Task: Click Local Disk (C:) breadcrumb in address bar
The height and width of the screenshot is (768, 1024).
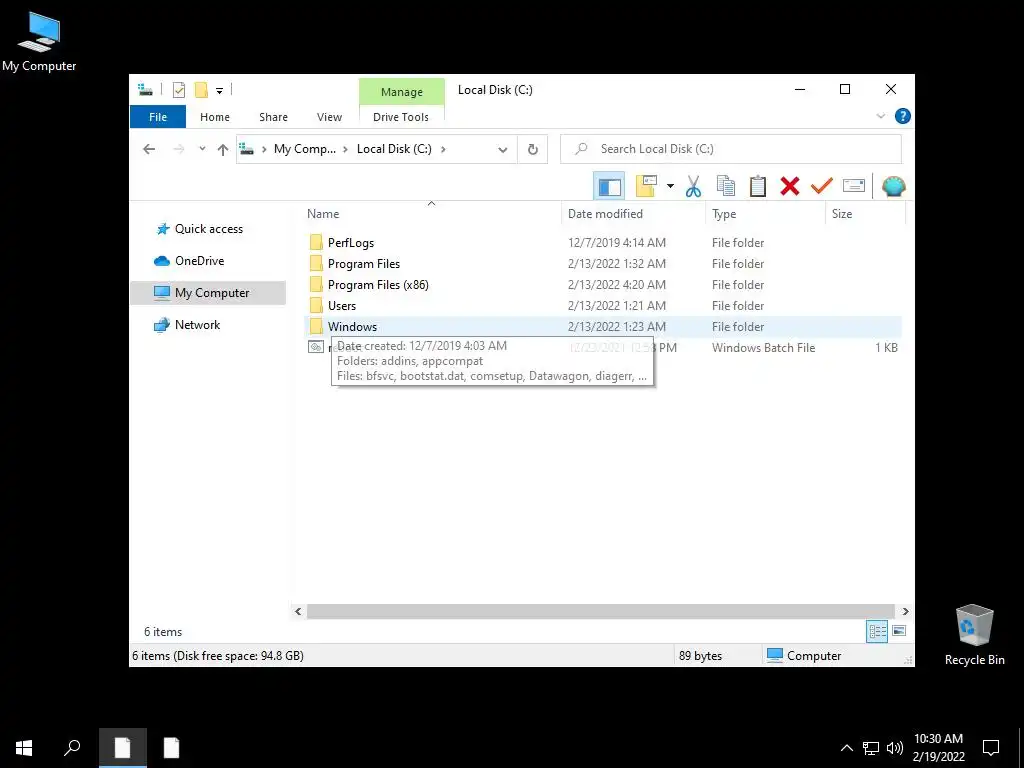Action: tap(394, 149)
